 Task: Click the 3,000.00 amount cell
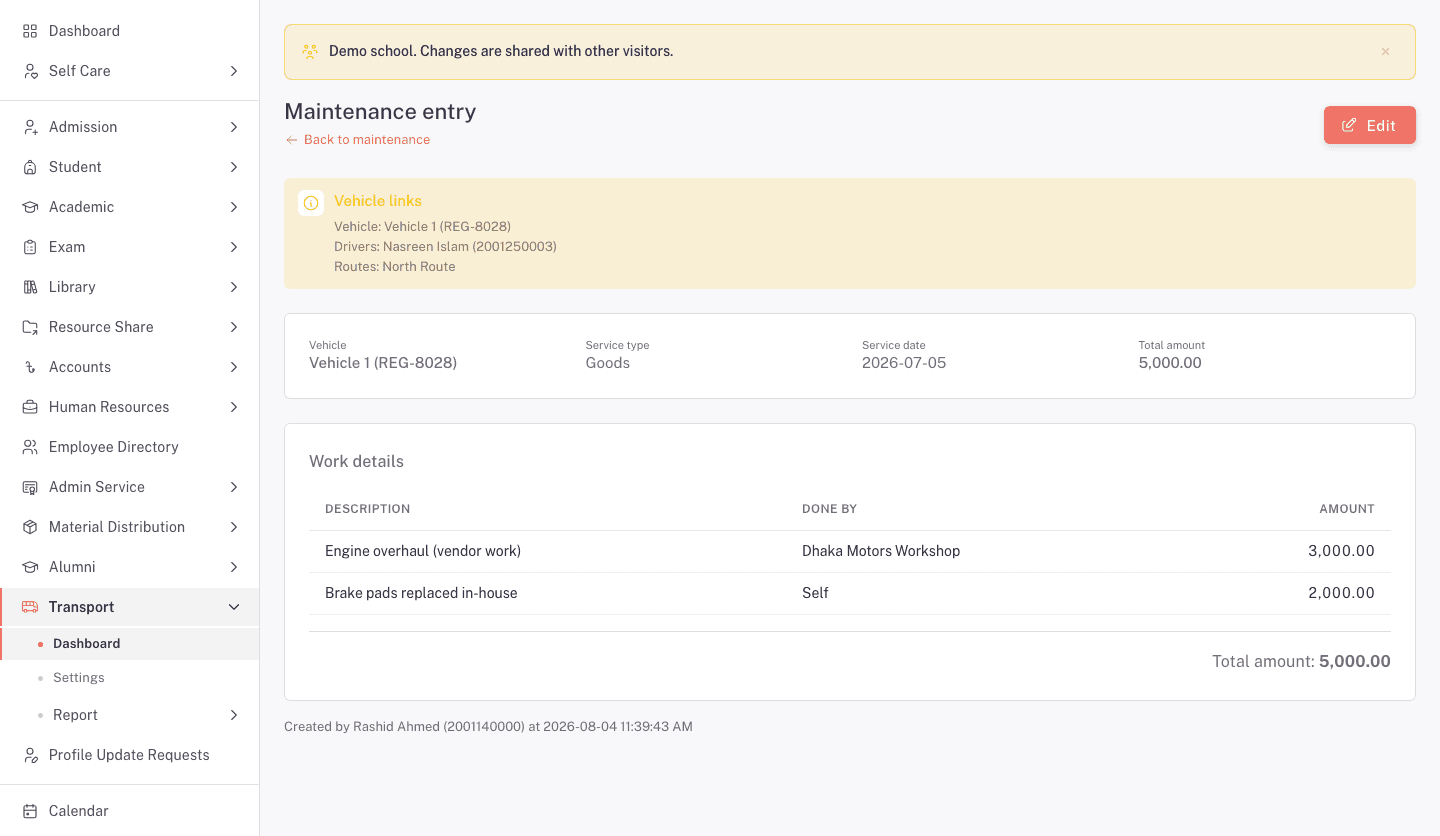(x=1341, y=551)
